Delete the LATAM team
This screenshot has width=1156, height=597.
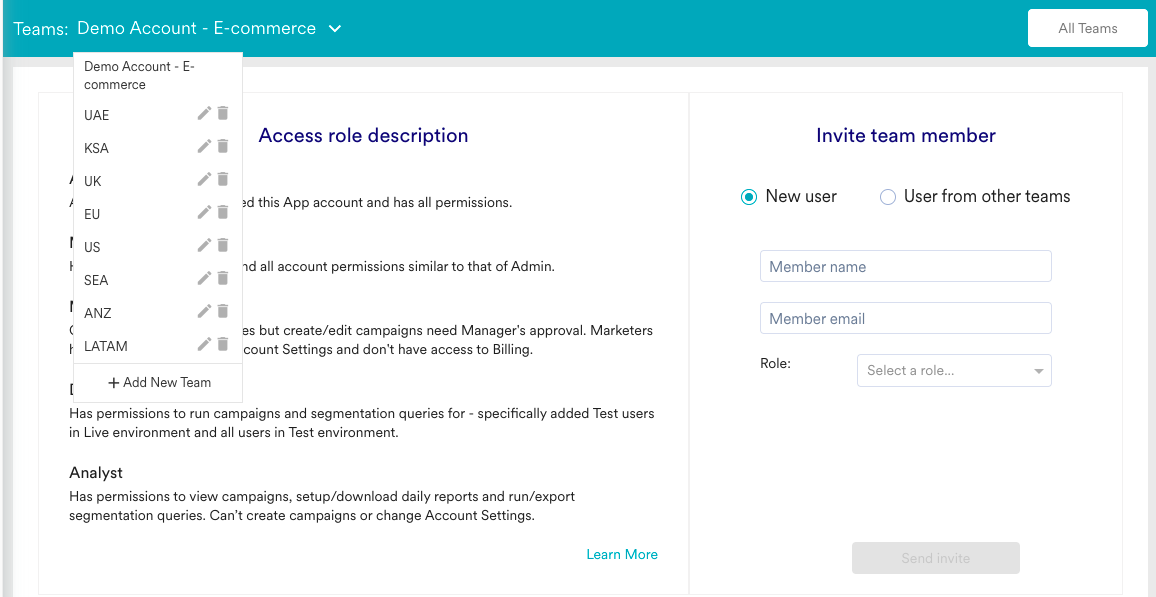tap(223, 344)
